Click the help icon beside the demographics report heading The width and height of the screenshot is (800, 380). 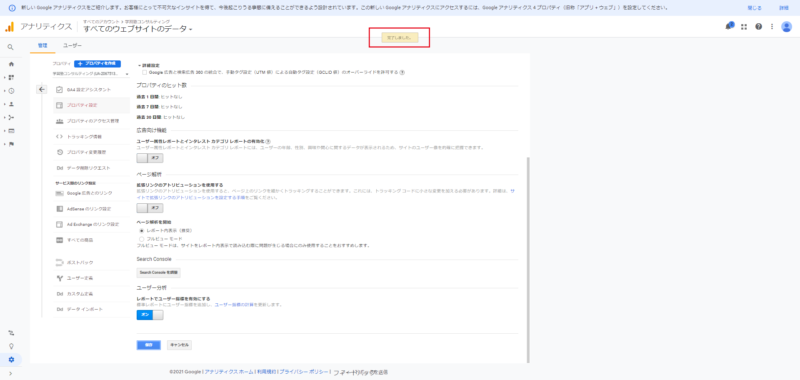coord(268,141)
